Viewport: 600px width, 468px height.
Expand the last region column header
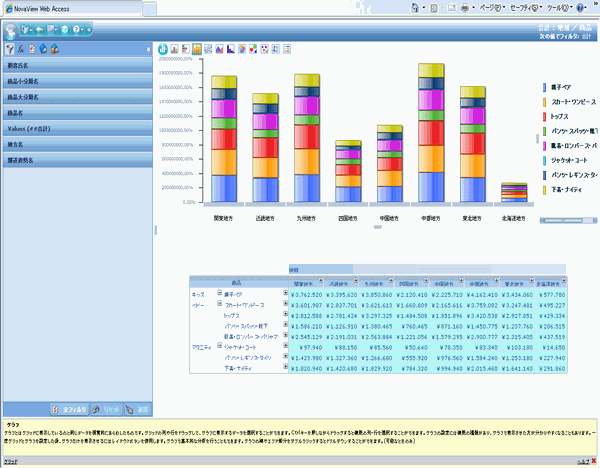(564, 280)
